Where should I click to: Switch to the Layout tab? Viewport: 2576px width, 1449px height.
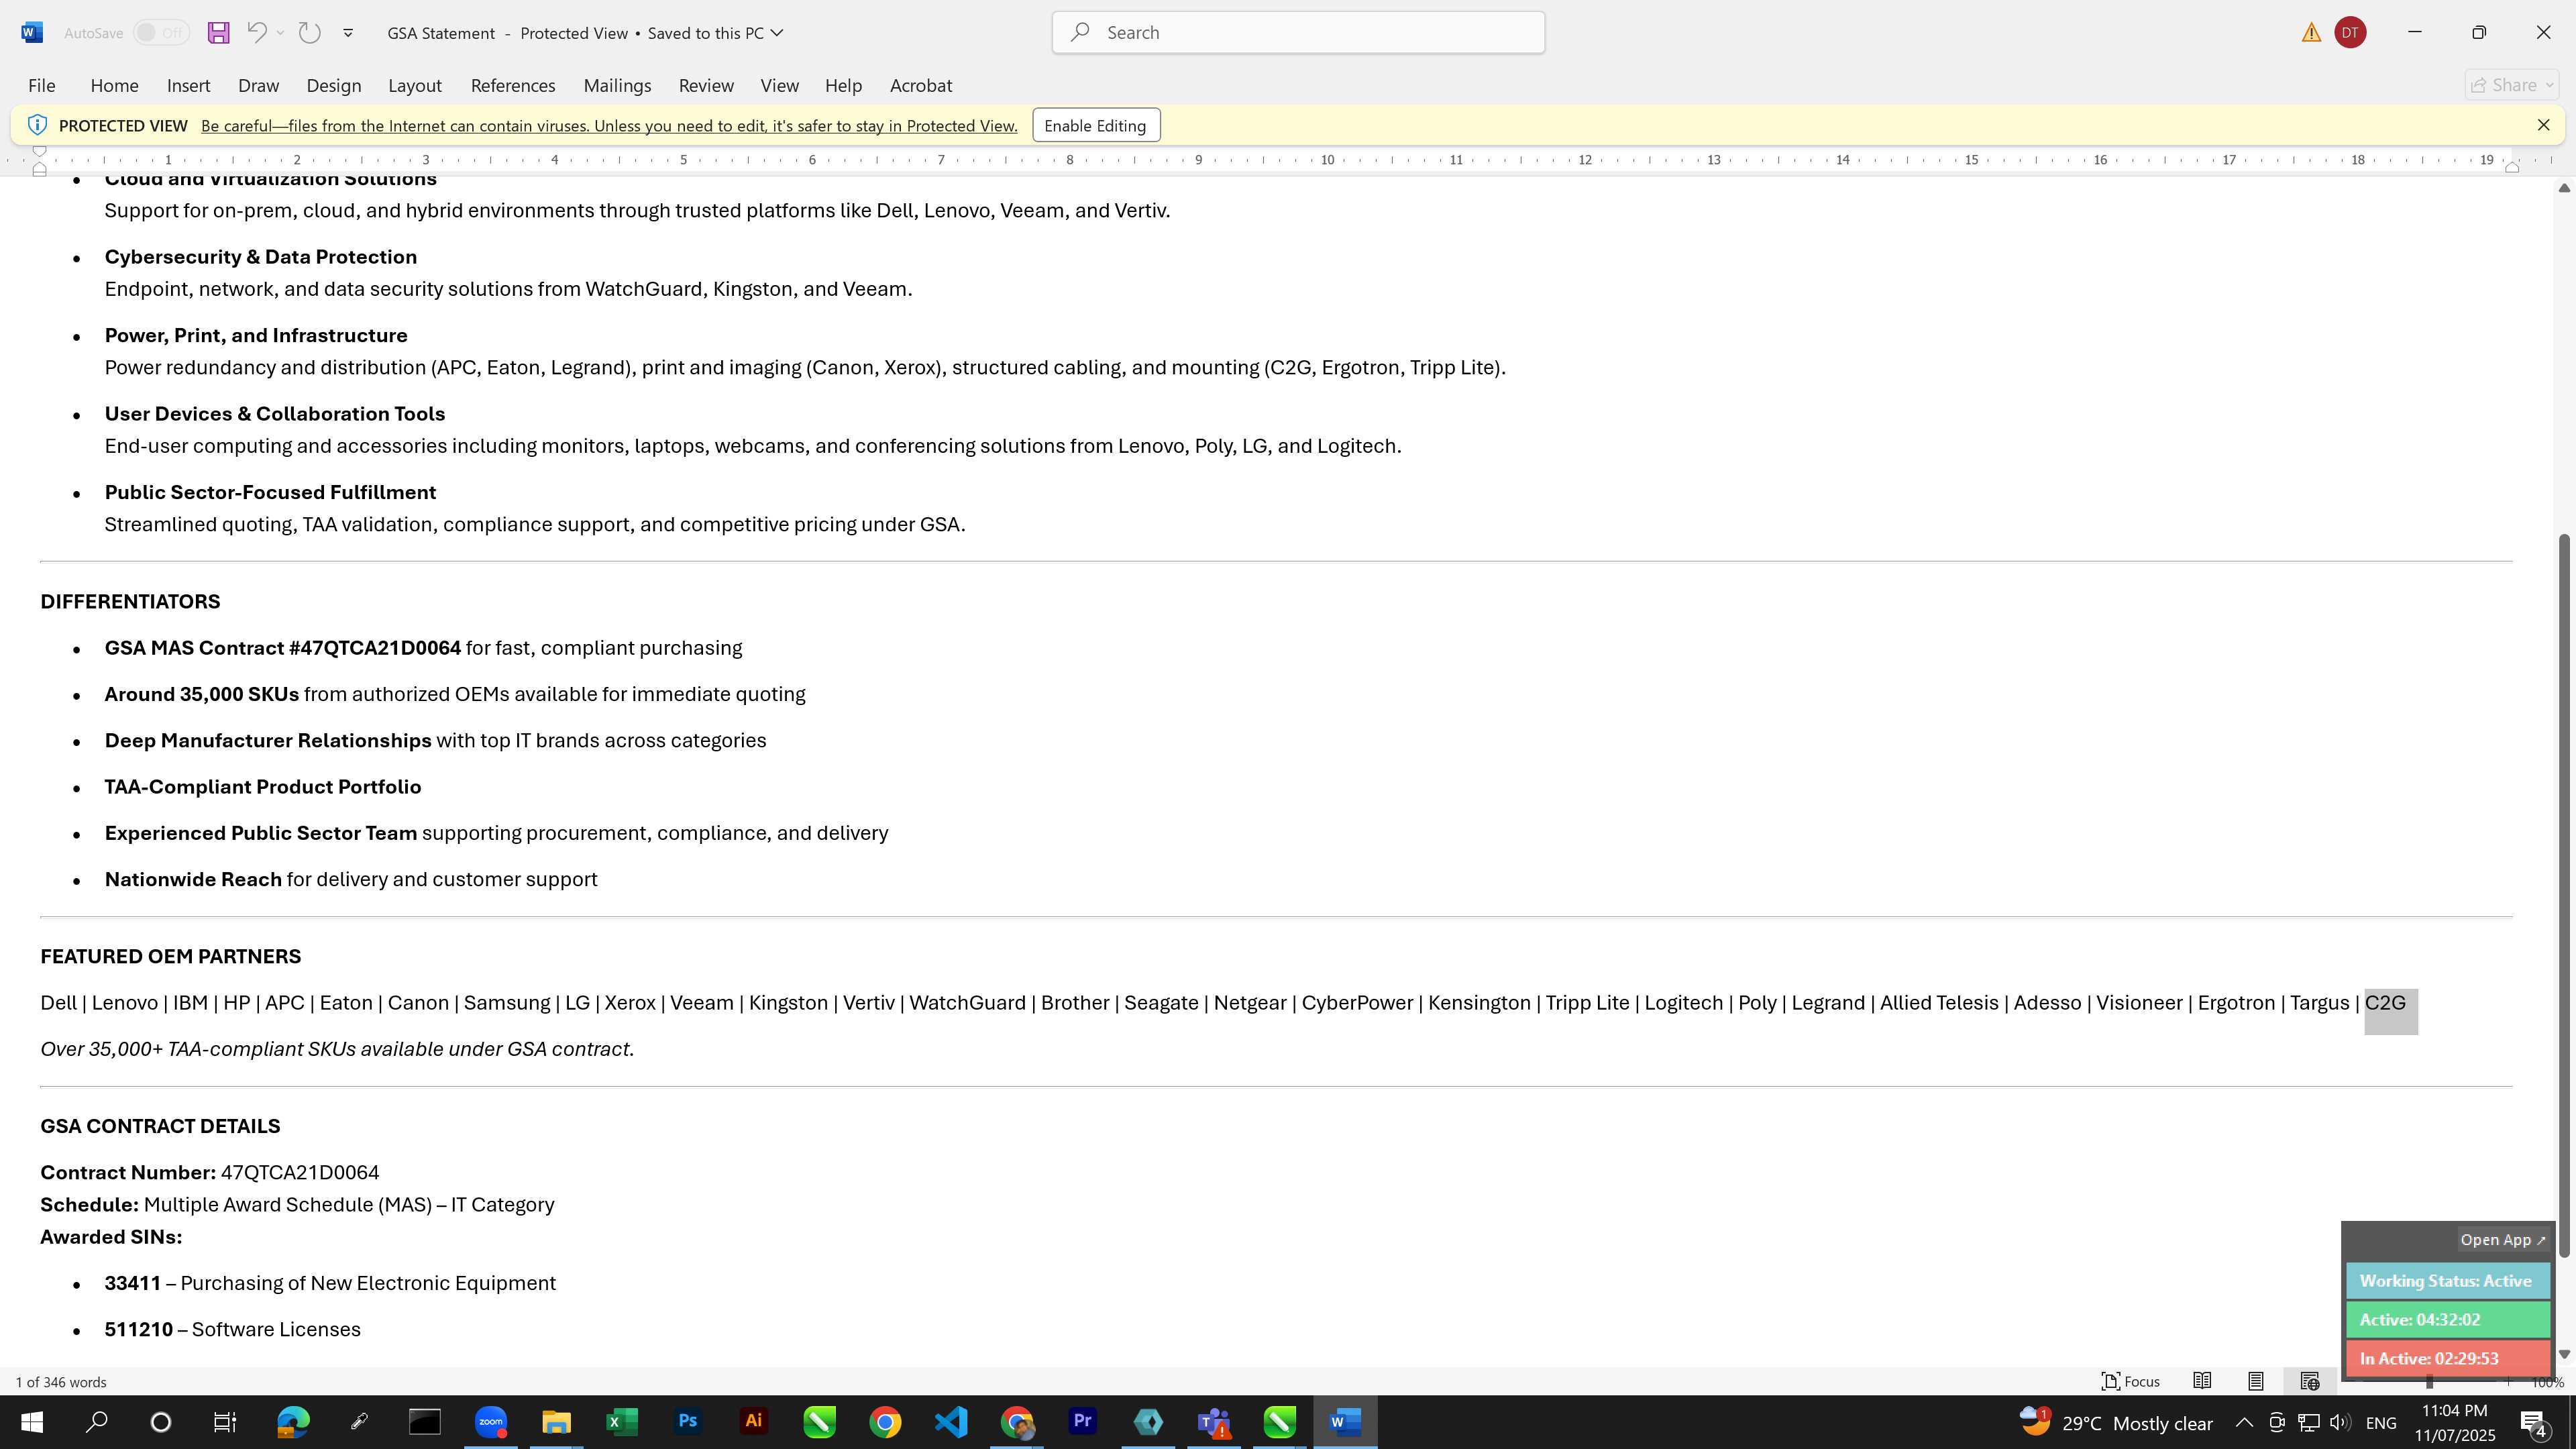(x=415, y=85)
